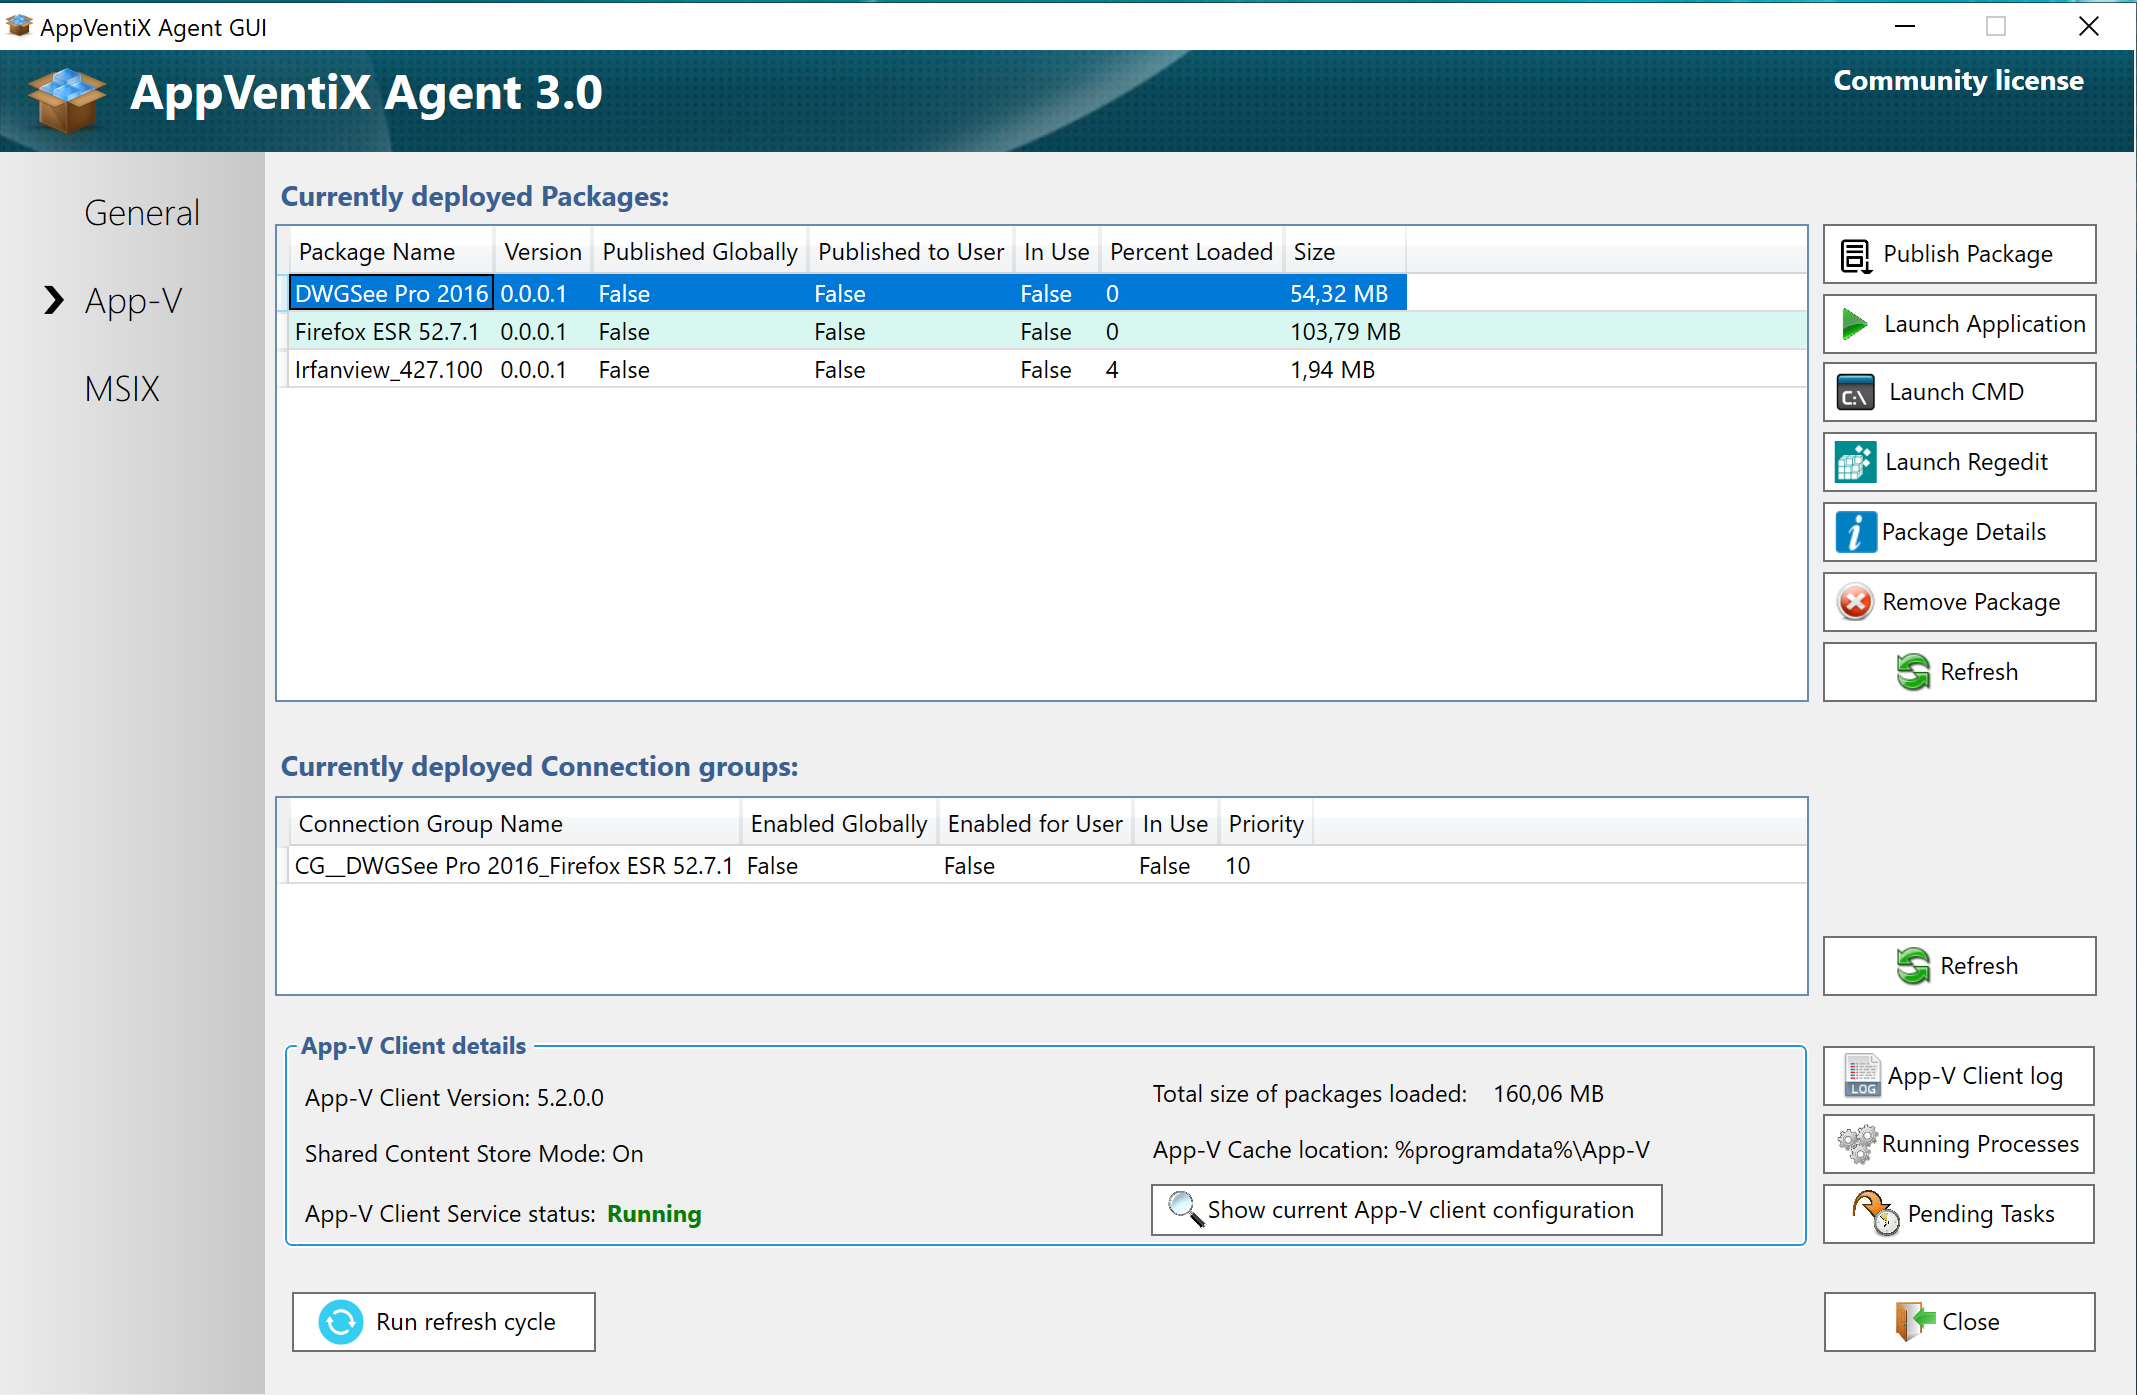Sort packages by Size column header
The width and height of the screenshot is (2137, 1395).
(x=1314, y=252)
